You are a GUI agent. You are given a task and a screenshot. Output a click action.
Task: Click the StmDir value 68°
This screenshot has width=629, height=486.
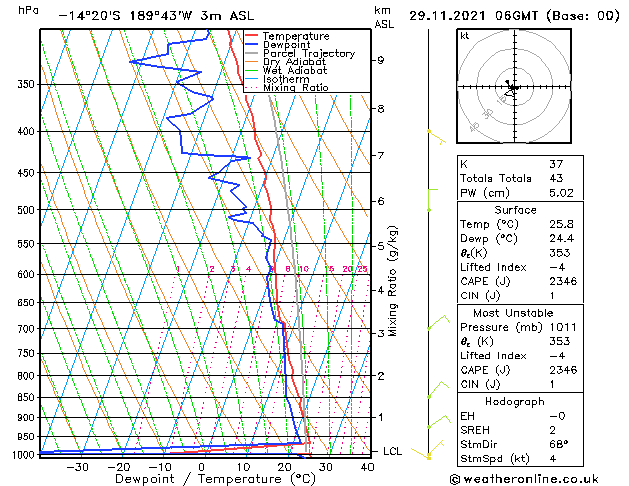click(558, 444)
